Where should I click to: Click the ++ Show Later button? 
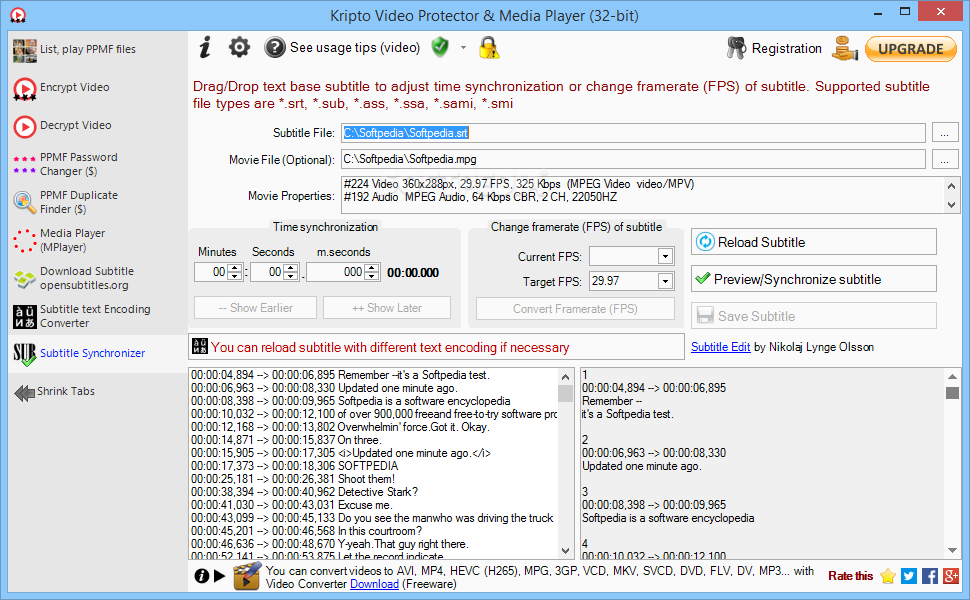(387, 308)
